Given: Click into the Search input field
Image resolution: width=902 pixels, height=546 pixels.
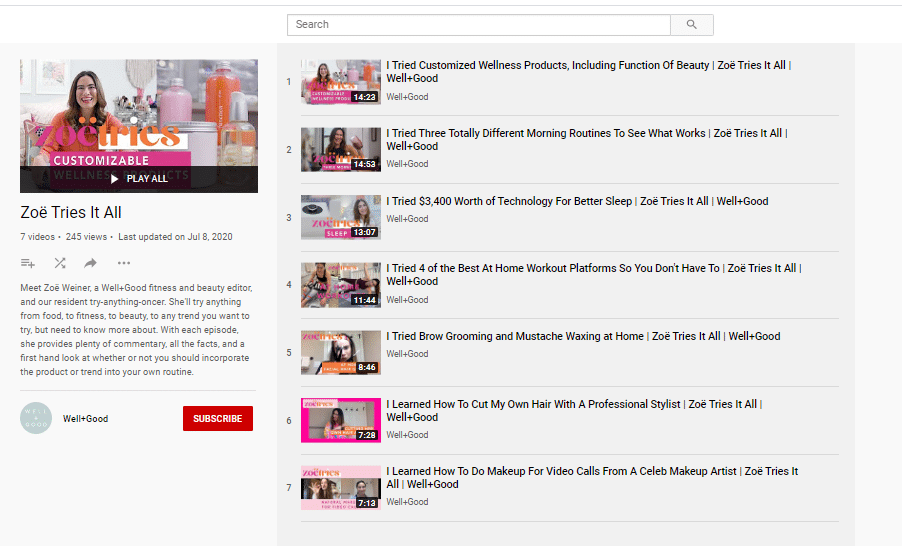Looking at the screenshot, I should 479,25.
